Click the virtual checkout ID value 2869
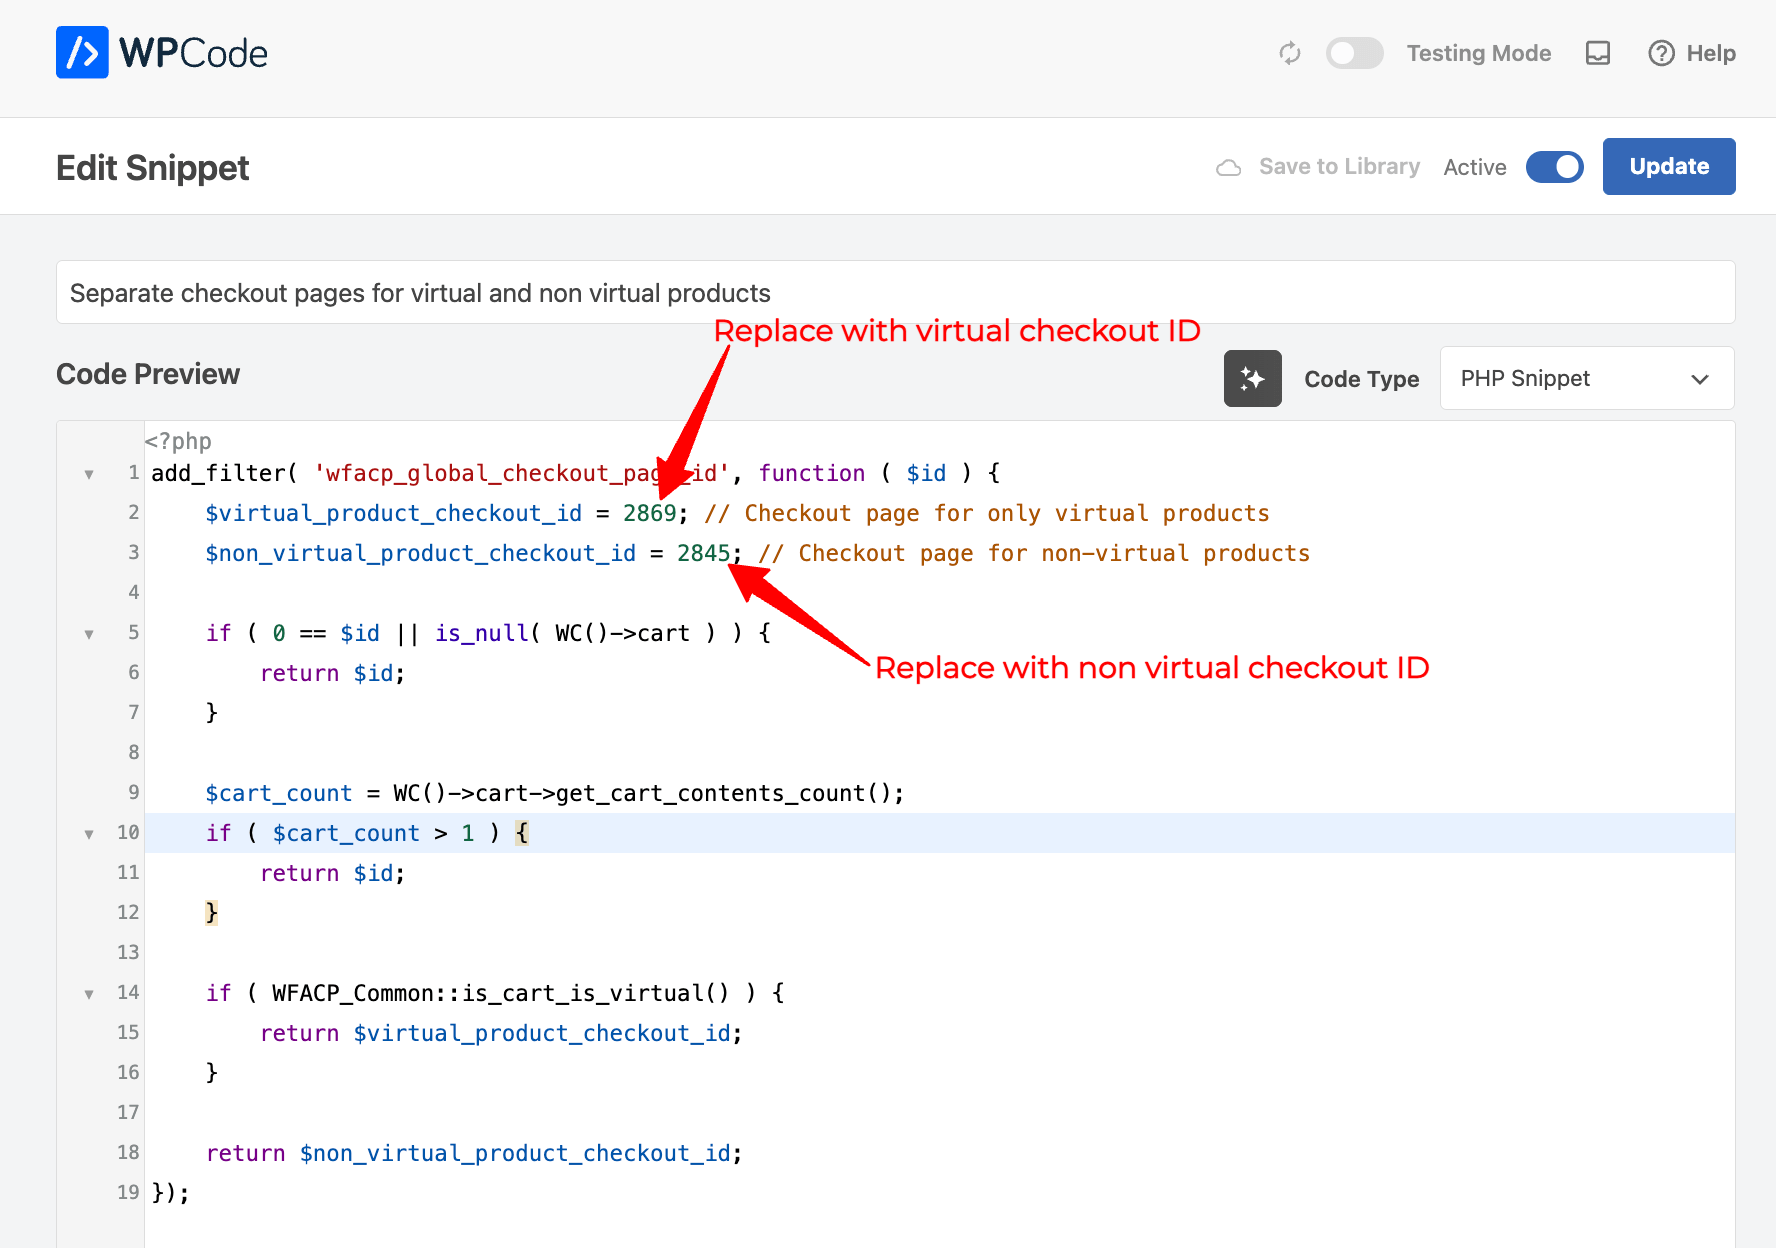The width and height of the screenshot is (1776, 1248). pos(649,514)
